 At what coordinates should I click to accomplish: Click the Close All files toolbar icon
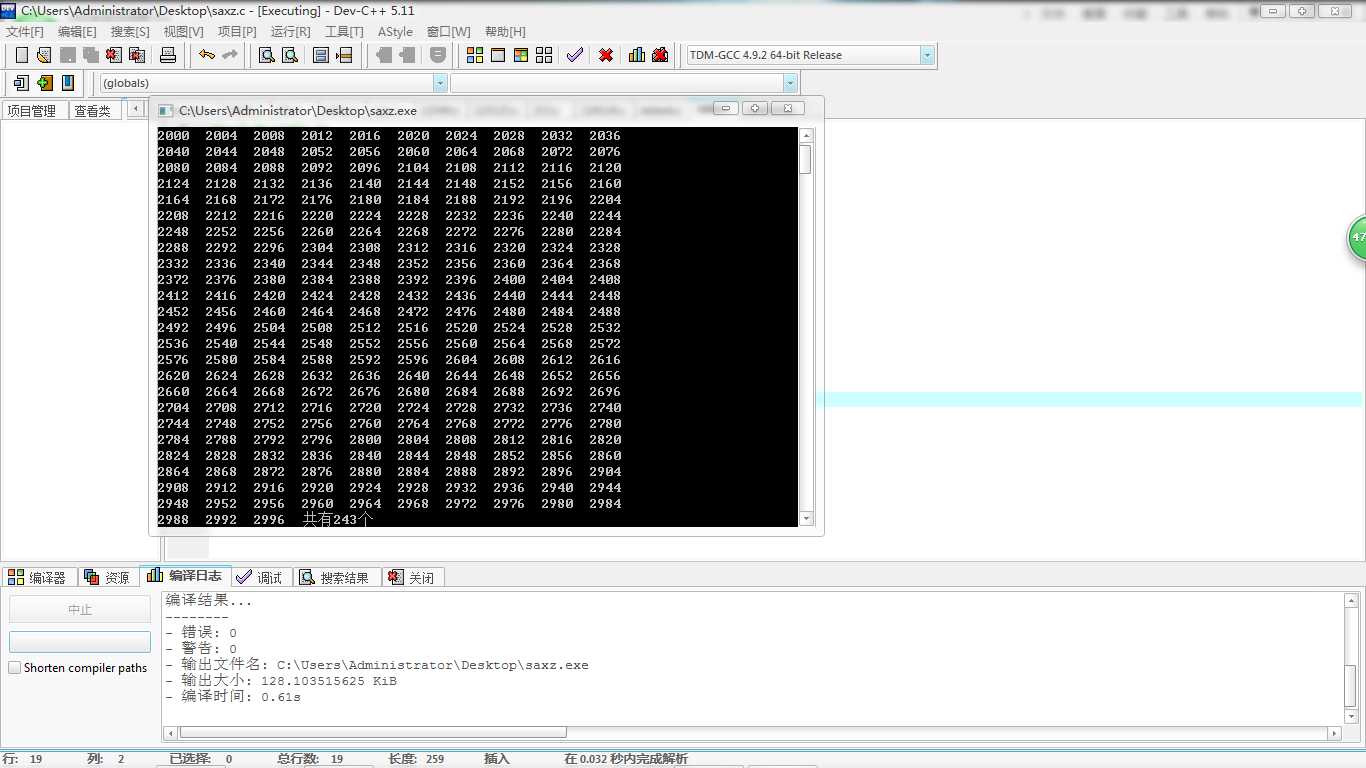point(137,55)
